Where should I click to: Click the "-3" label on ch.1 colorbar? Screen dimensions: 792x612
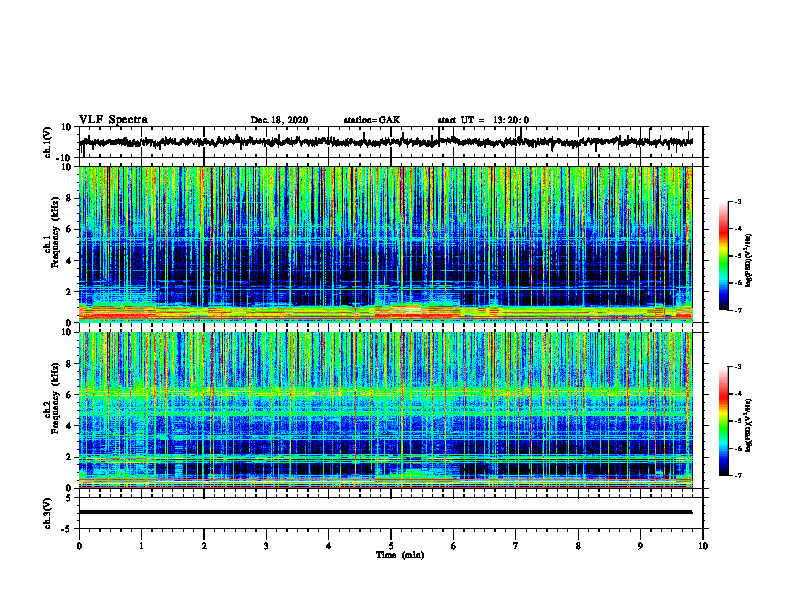[737, 202]
